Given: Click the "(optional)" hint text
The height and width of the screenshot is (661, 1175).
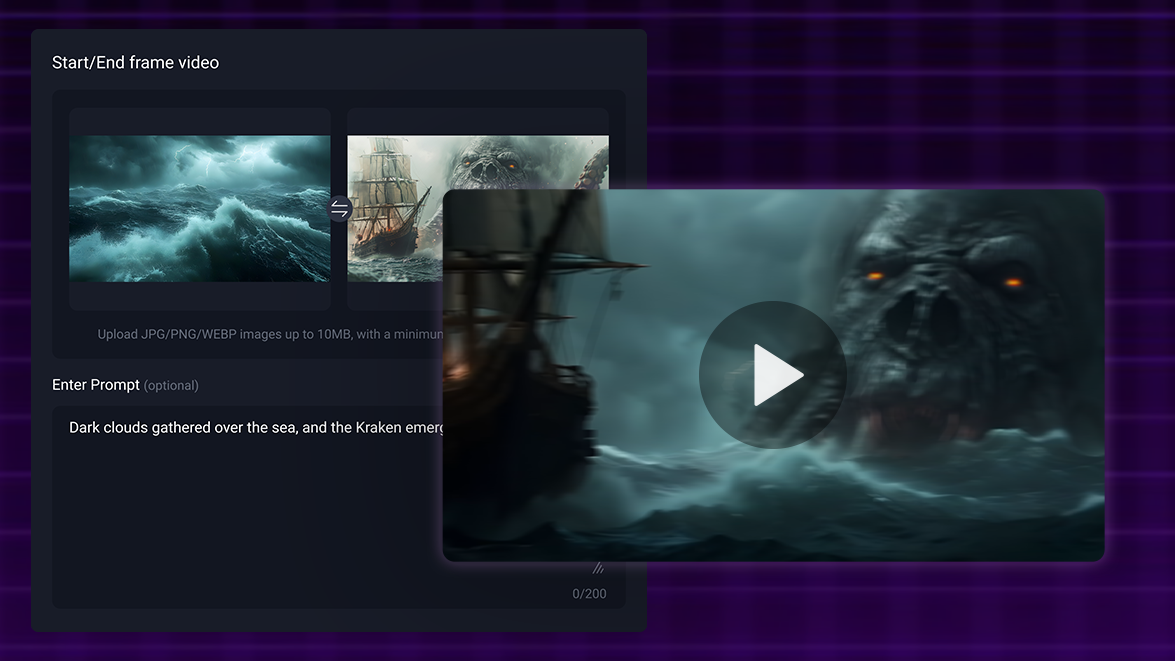Looking at the screenshot, I should pos(171,386).
